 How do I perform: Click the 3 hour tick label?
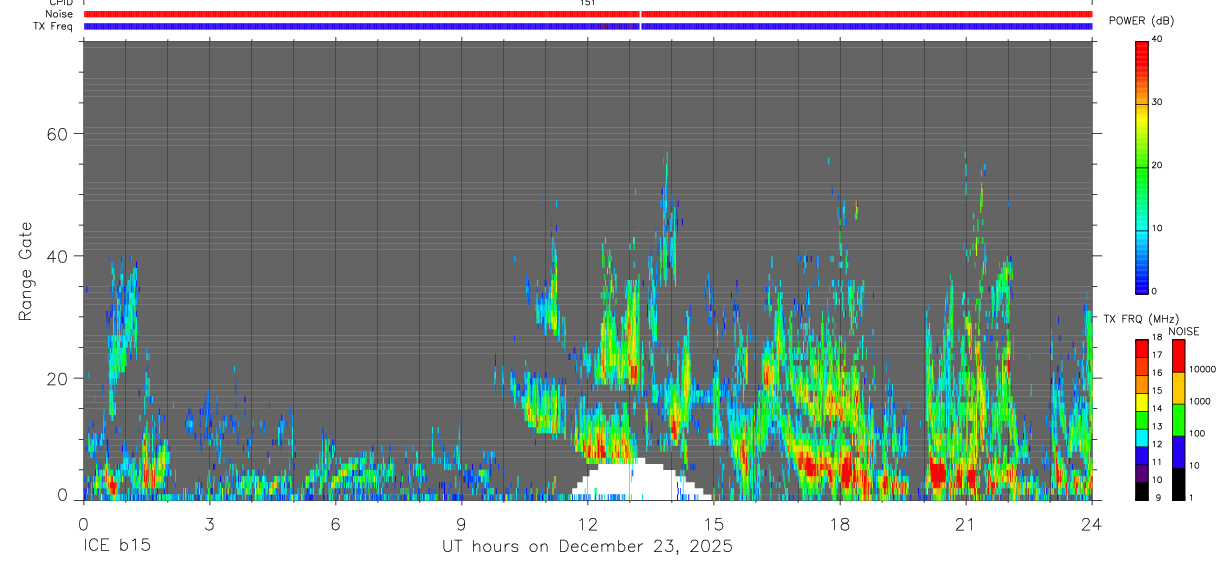[210, 523]
